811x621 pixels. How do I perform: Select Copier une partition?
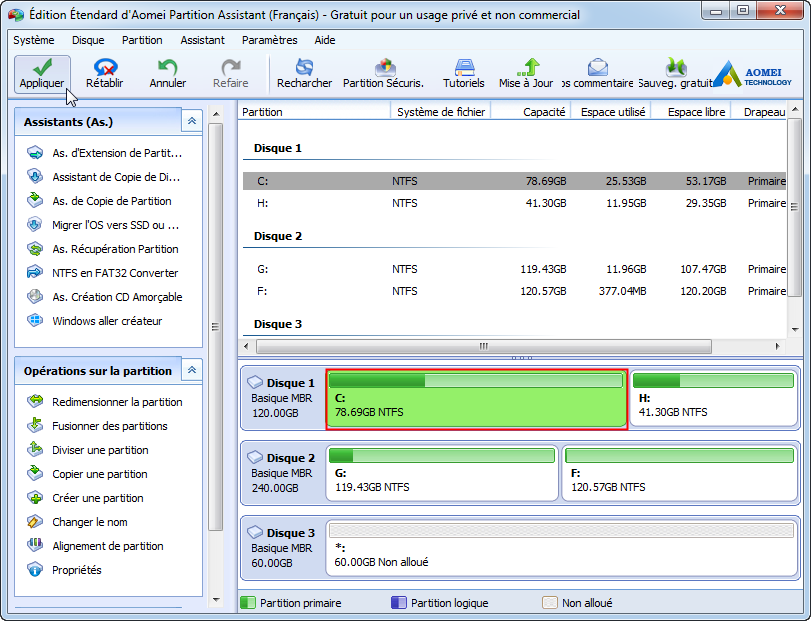pyautogui.click(x=88, y=474)
